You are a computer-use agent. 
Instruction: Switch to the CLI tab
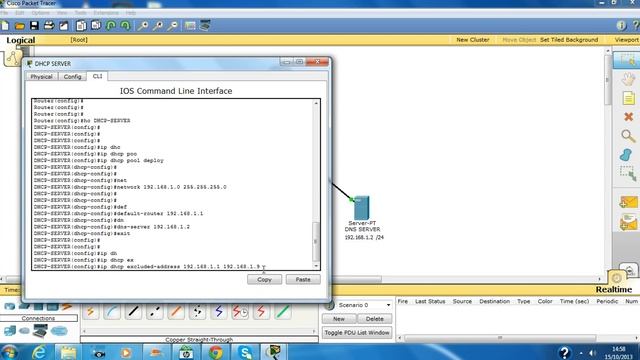(x=97, y=76)
